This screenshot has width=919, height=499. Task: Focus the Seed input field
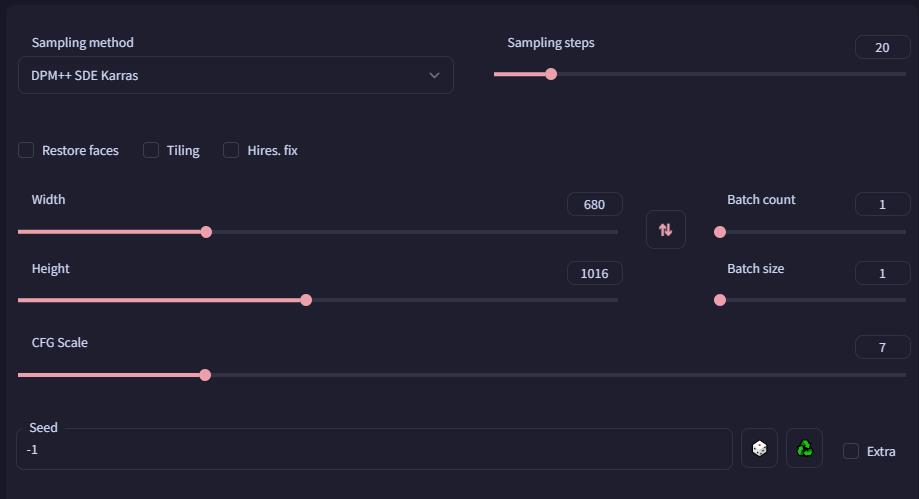[x=375, y=450]
